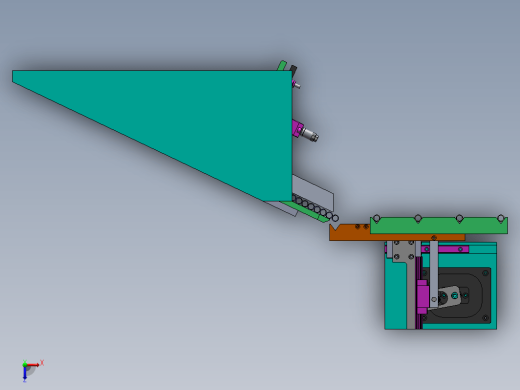Click the blue downward axis of the orientation triad

pos(25,373)
